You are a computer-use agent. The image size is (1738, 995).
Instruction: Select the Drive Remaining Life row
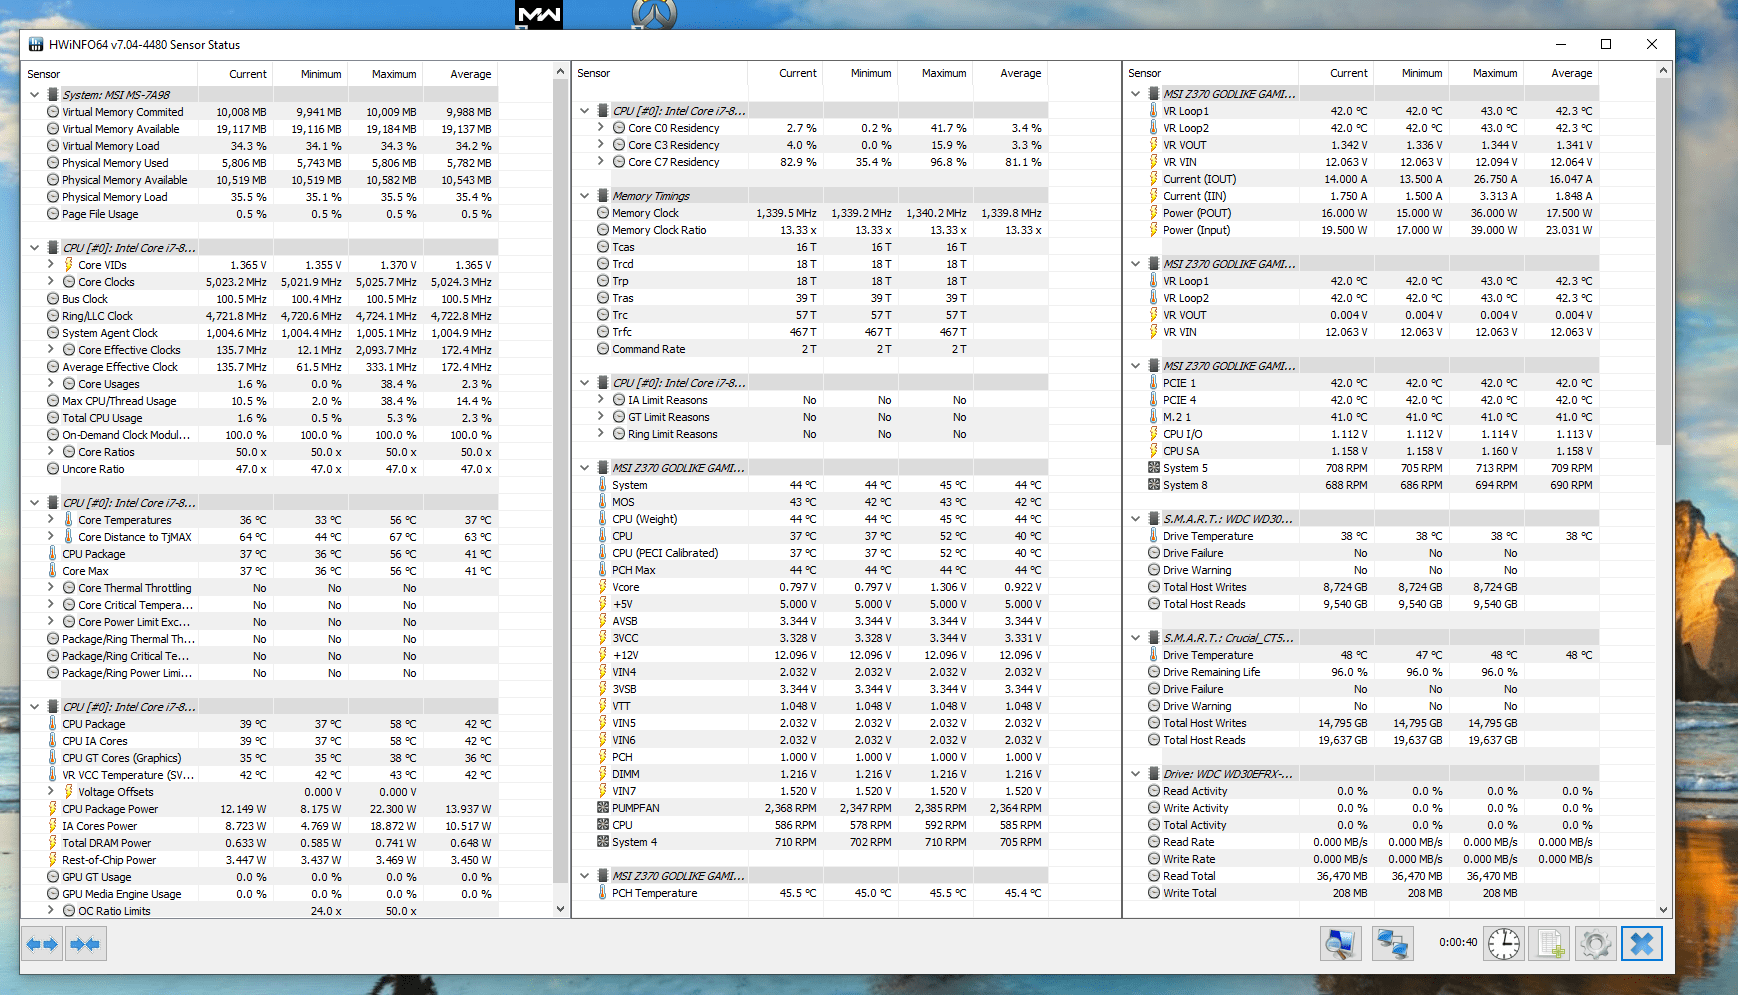pyautogui.click(x=1360, y=672)
